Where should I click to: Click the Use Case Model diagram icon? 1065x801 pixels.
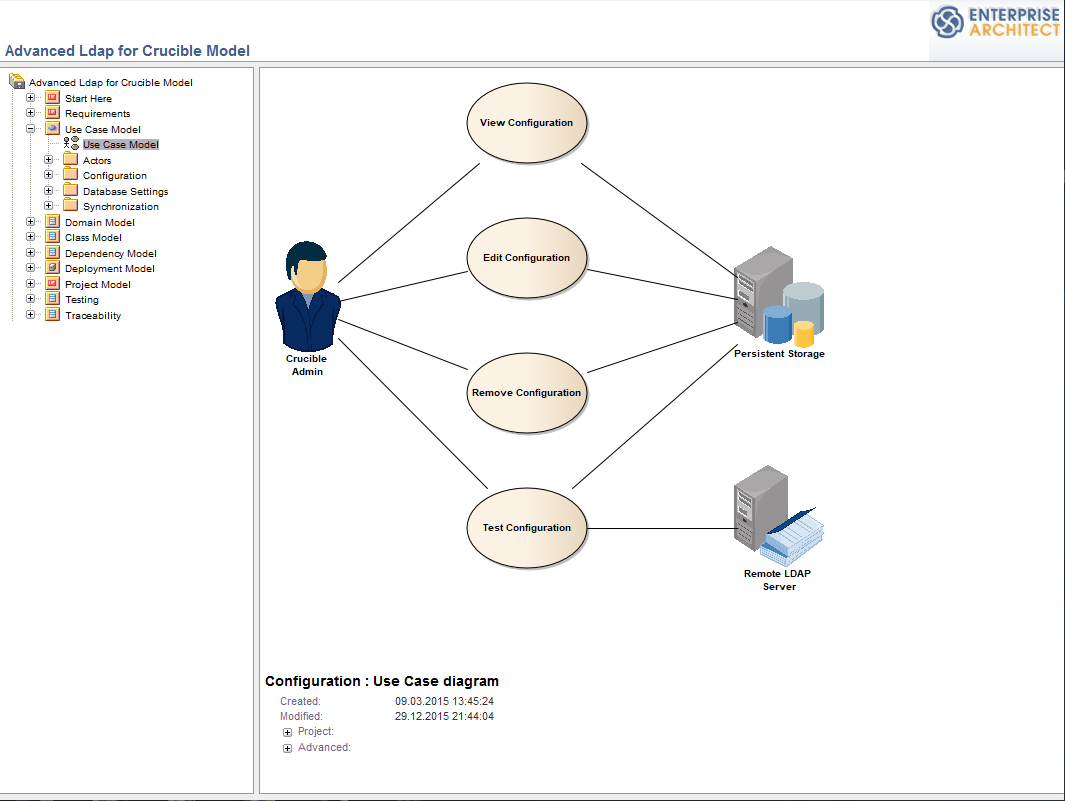click(71, 144)
